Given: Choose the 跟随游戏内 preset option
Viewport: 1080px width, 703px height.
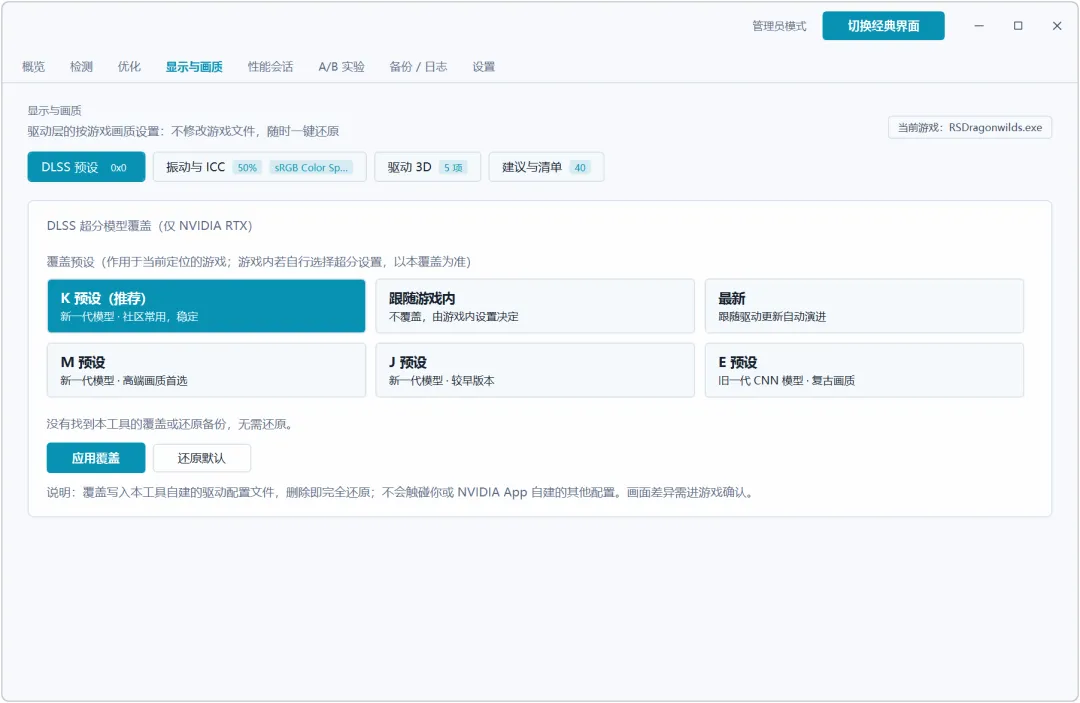Looking at the screenshot, I should tap(535, 306).
